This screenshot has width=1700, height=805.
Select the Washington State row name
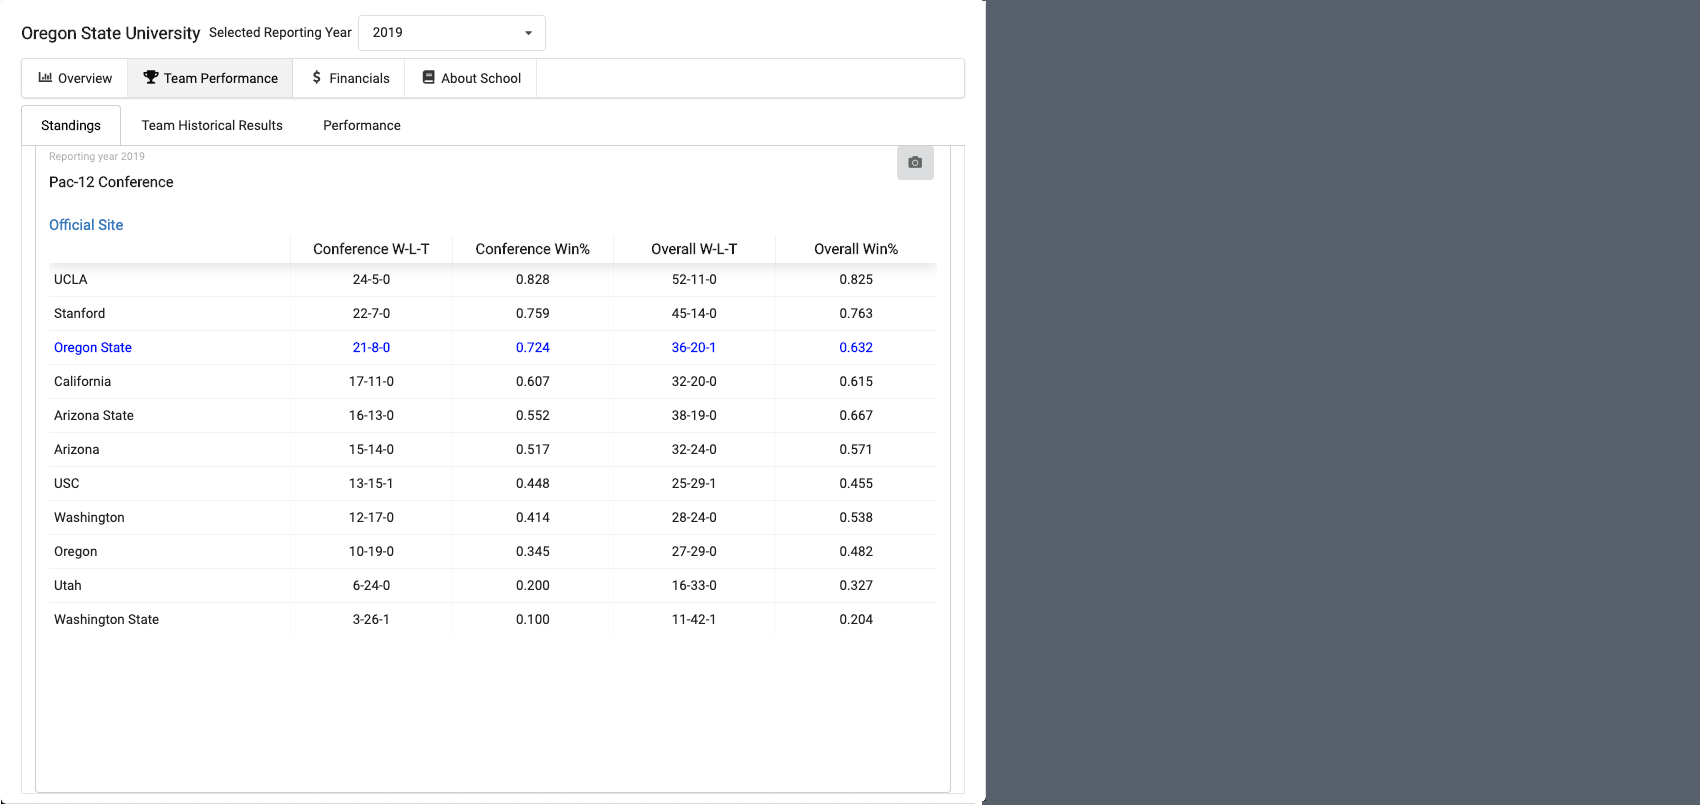107,619
